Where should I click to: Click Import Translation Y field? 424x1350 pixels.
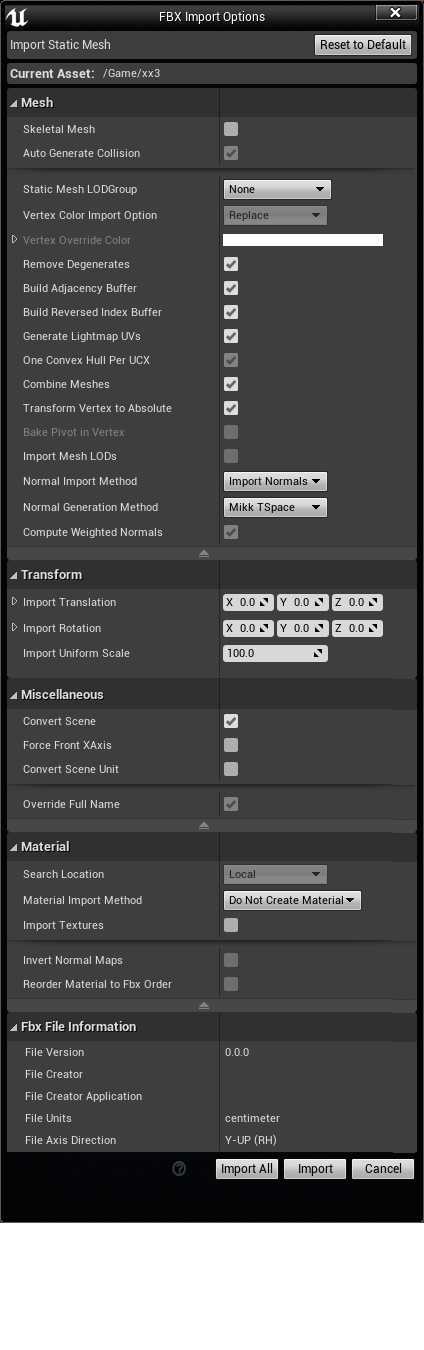coord(302,602)
